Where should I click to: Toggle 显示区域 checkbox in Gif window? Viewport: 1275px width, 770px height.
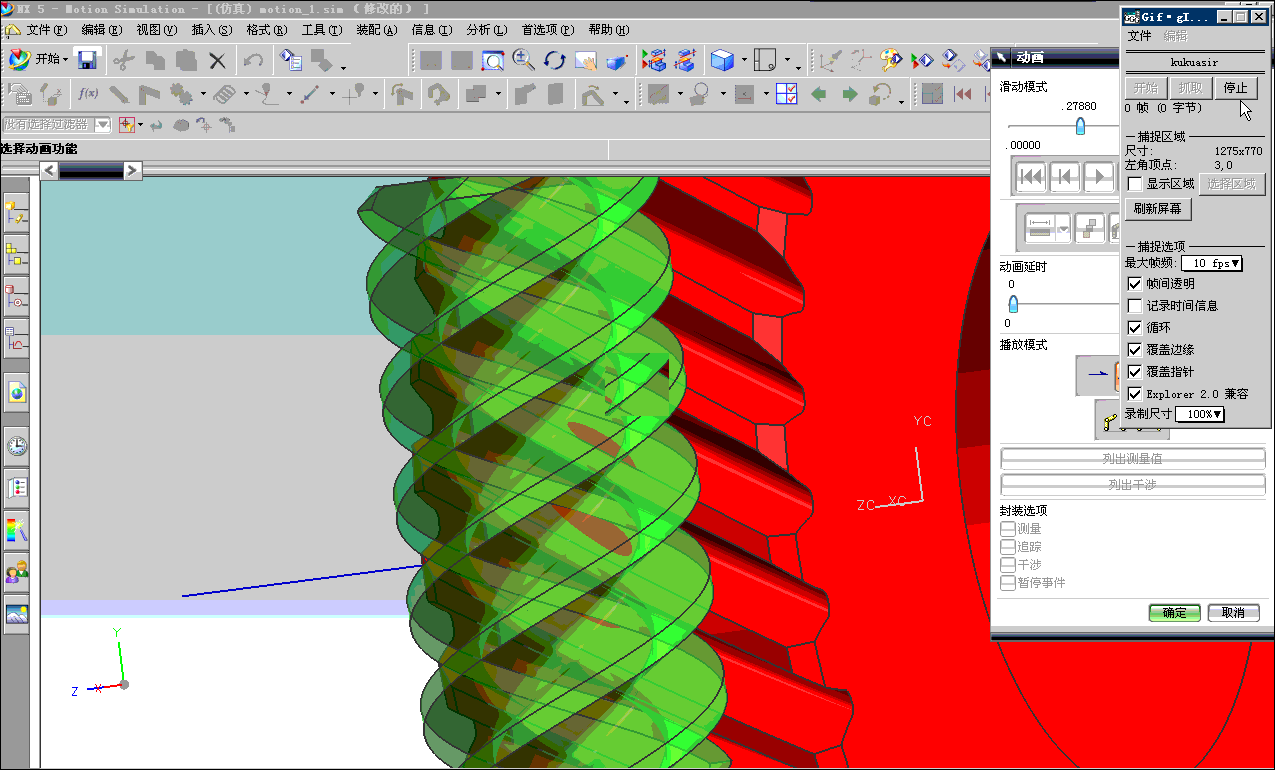(x=1135, y=184)
